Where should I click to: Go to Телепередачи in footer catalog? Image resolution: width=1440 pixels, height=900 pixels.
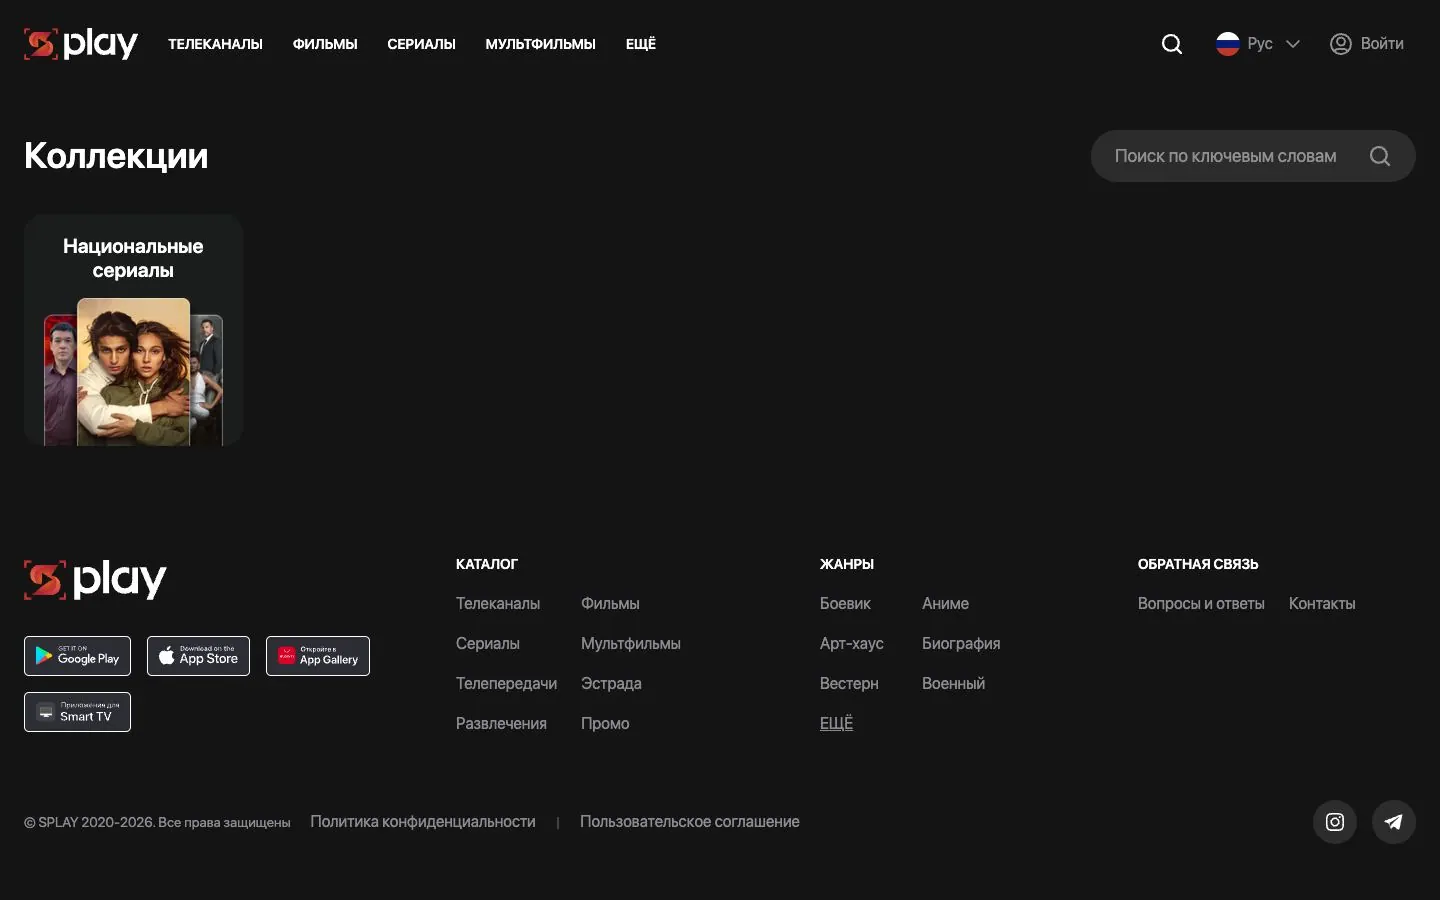[x=506, y=684]
